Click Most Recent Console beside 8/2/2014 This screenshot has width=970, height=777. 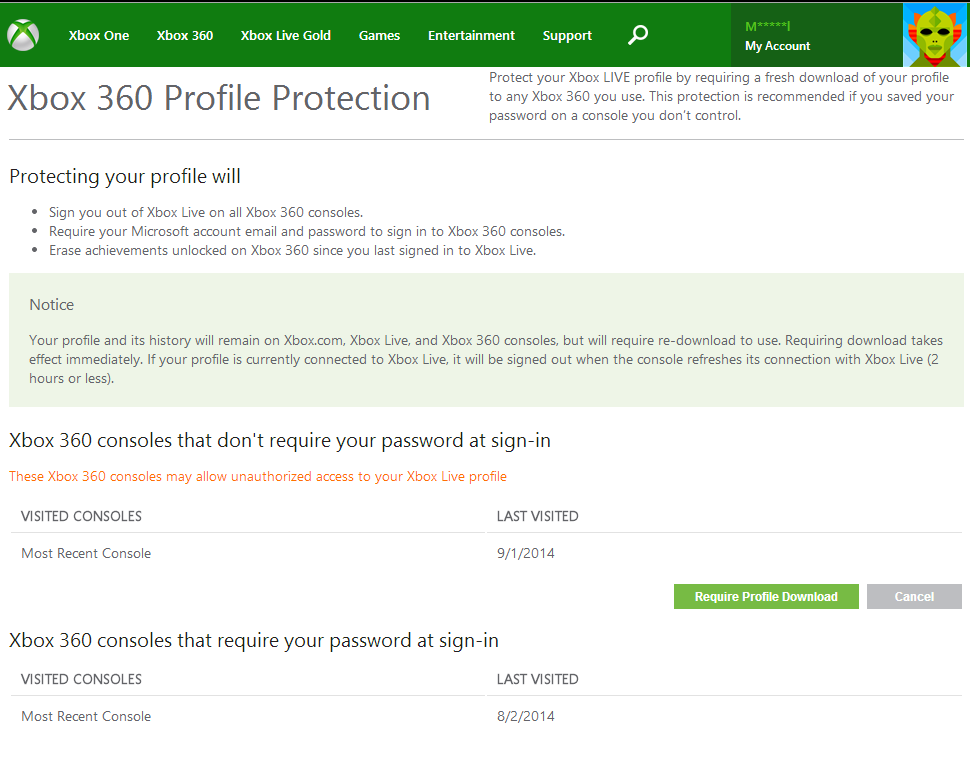86,716
